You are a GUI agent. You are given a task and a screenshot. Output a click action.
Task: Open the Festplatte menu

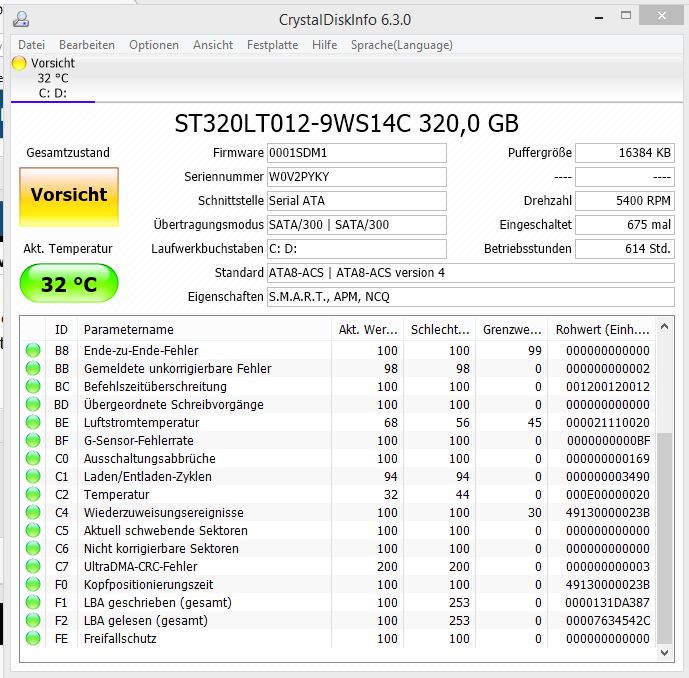click(272, 45)
